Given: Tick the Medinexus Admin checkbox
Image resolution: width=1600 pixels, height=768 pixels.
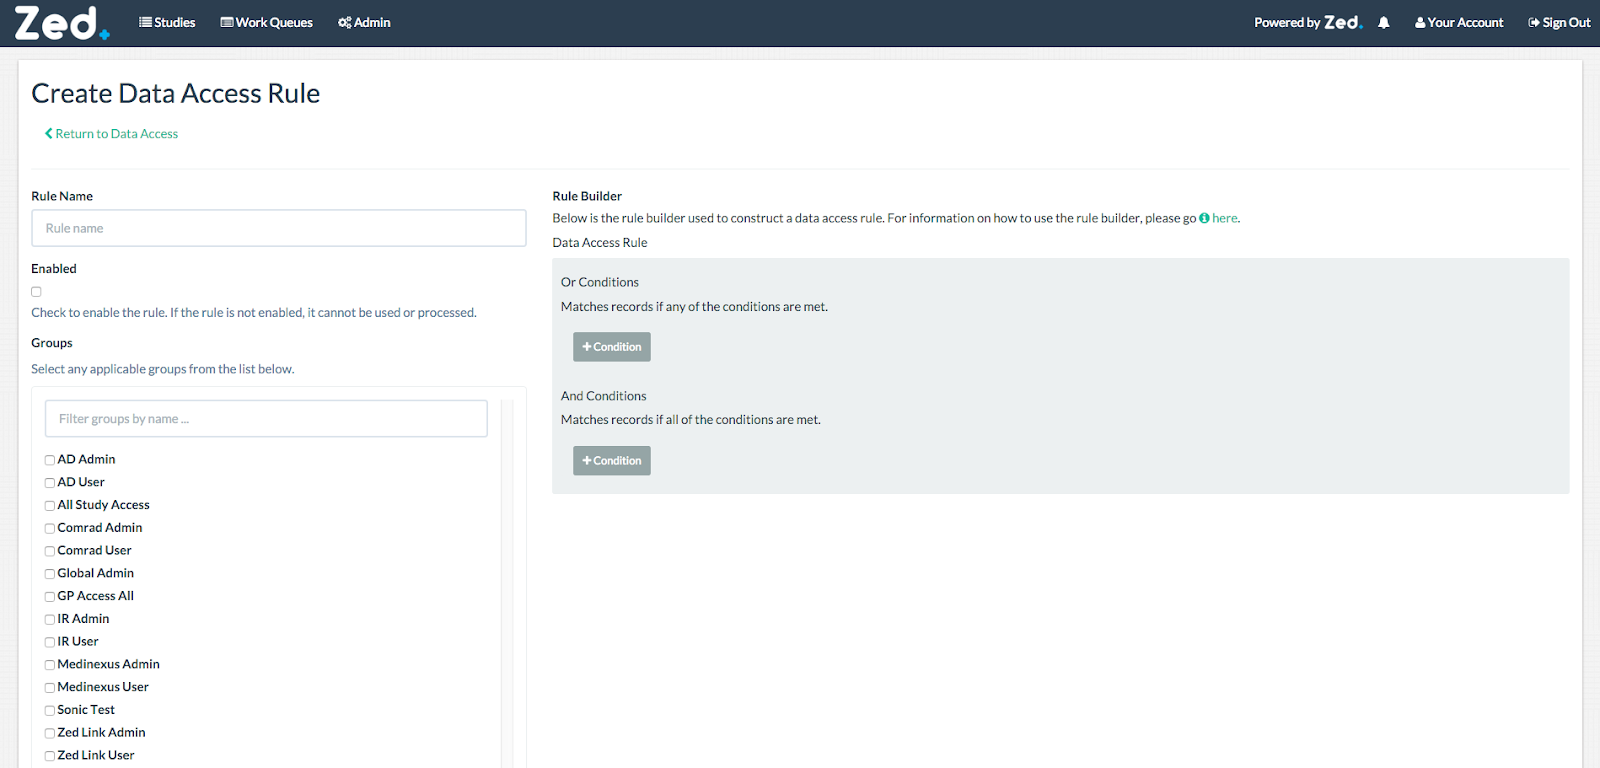Looking at the screenshot, I should pos(49,665).
